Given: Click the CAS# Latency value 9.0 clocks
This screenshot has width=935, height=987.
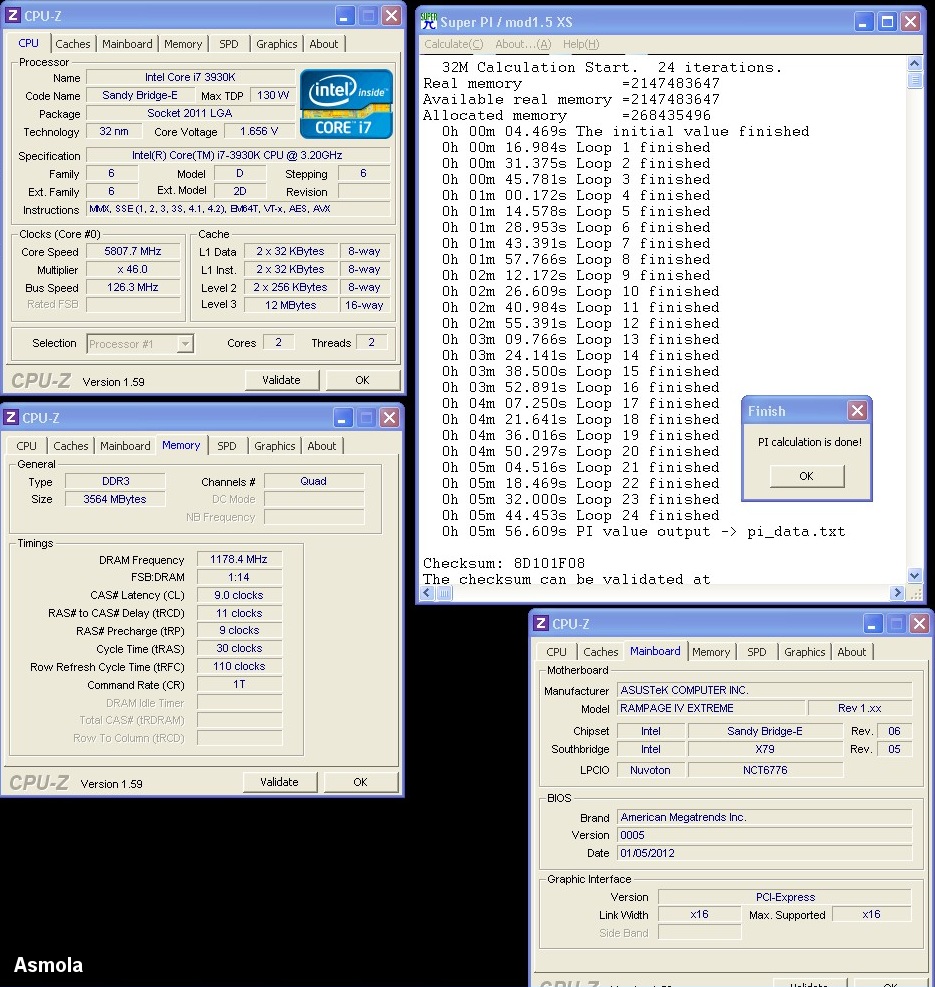Looking at the screenshot, I should pos(239,595).
